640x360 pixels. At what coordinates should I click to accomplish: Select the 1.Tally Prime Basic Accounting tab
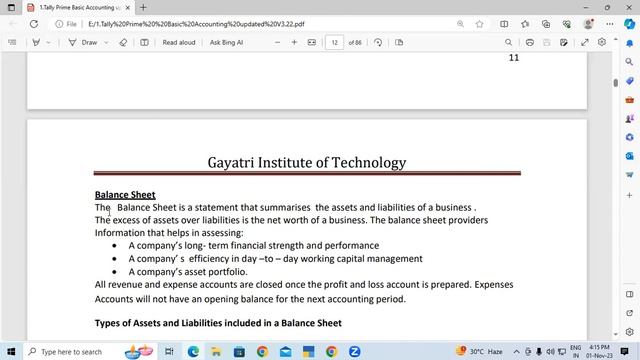tap(78, 7)
